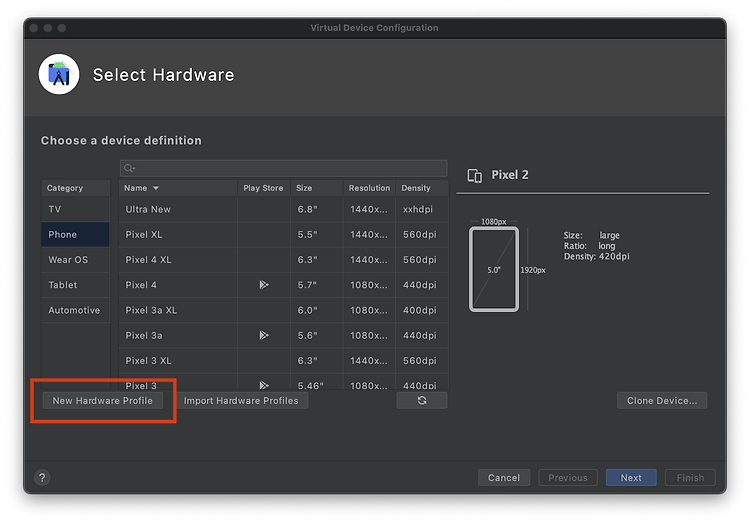Click the device icon beside Pixel 2 title

[474, 176]
